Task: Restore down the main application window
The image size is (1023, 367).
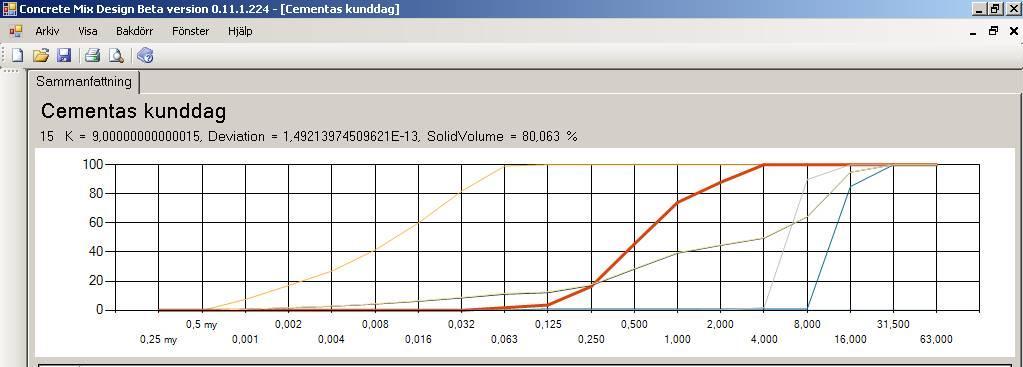Action: click(x=995, y=8)
